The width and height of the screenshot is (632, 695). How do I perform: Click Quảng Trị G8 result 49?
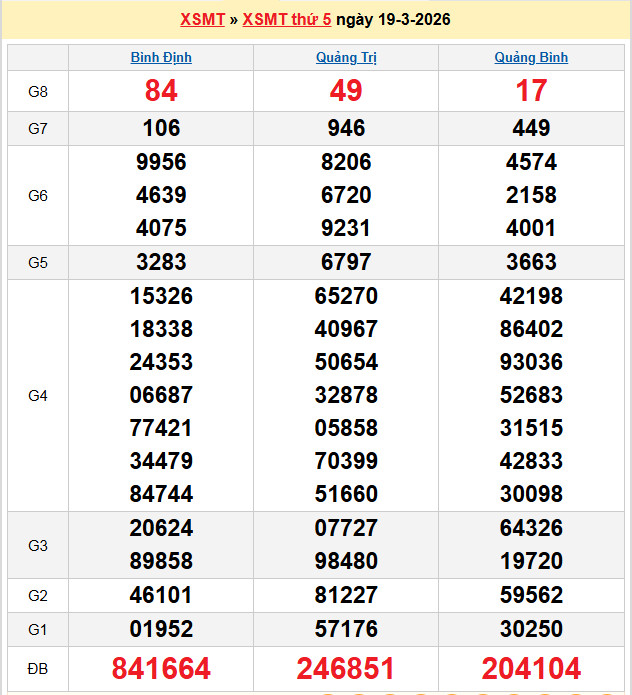click(x=346, y=92)
